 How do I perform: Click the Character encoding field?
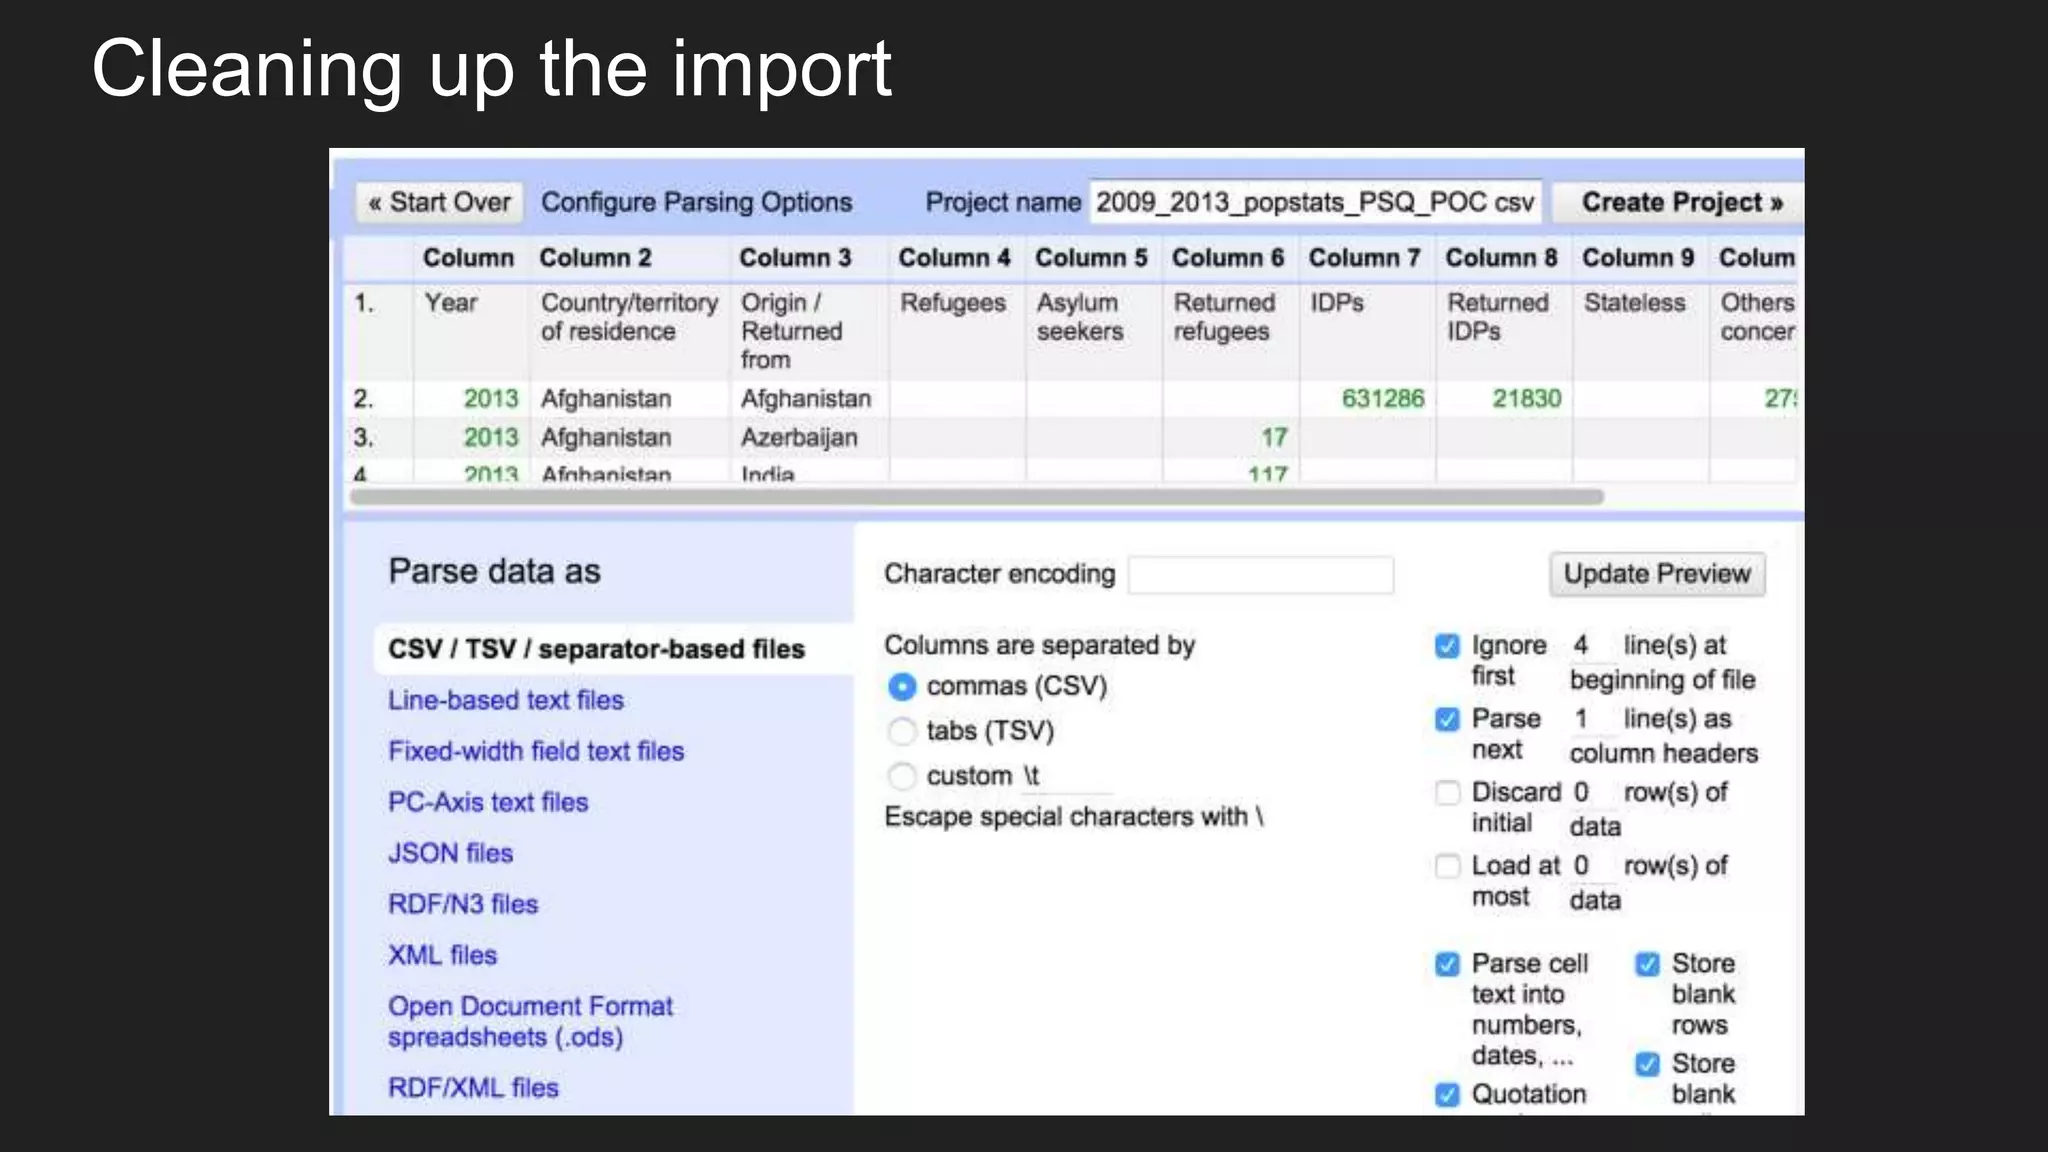pyautogui.click(x=1260, y=575)
